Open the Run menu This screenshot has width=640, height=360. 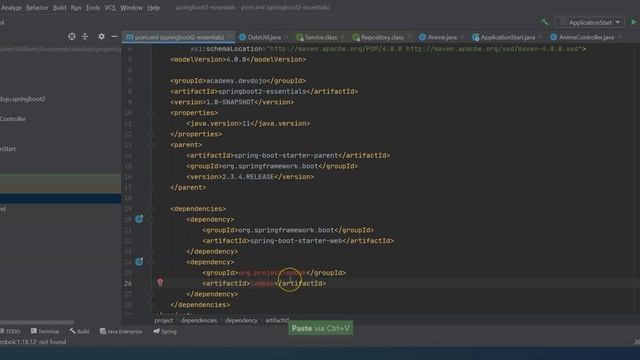tap(76, 7)
